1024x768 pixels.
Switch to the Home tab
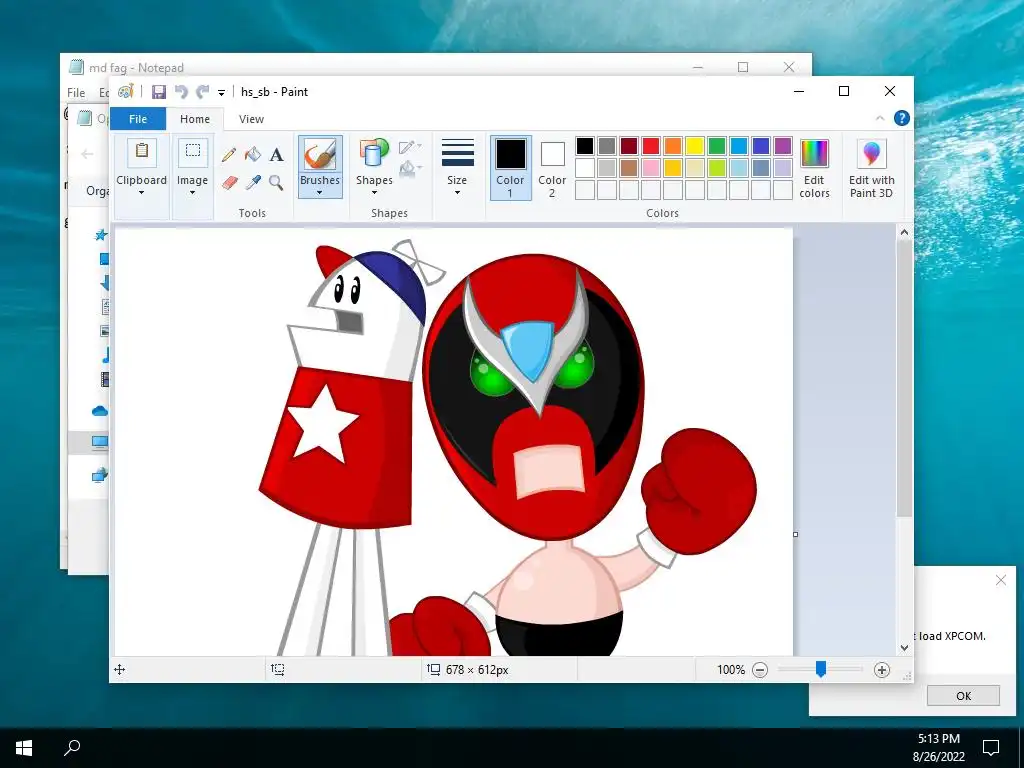pos(195,119)
